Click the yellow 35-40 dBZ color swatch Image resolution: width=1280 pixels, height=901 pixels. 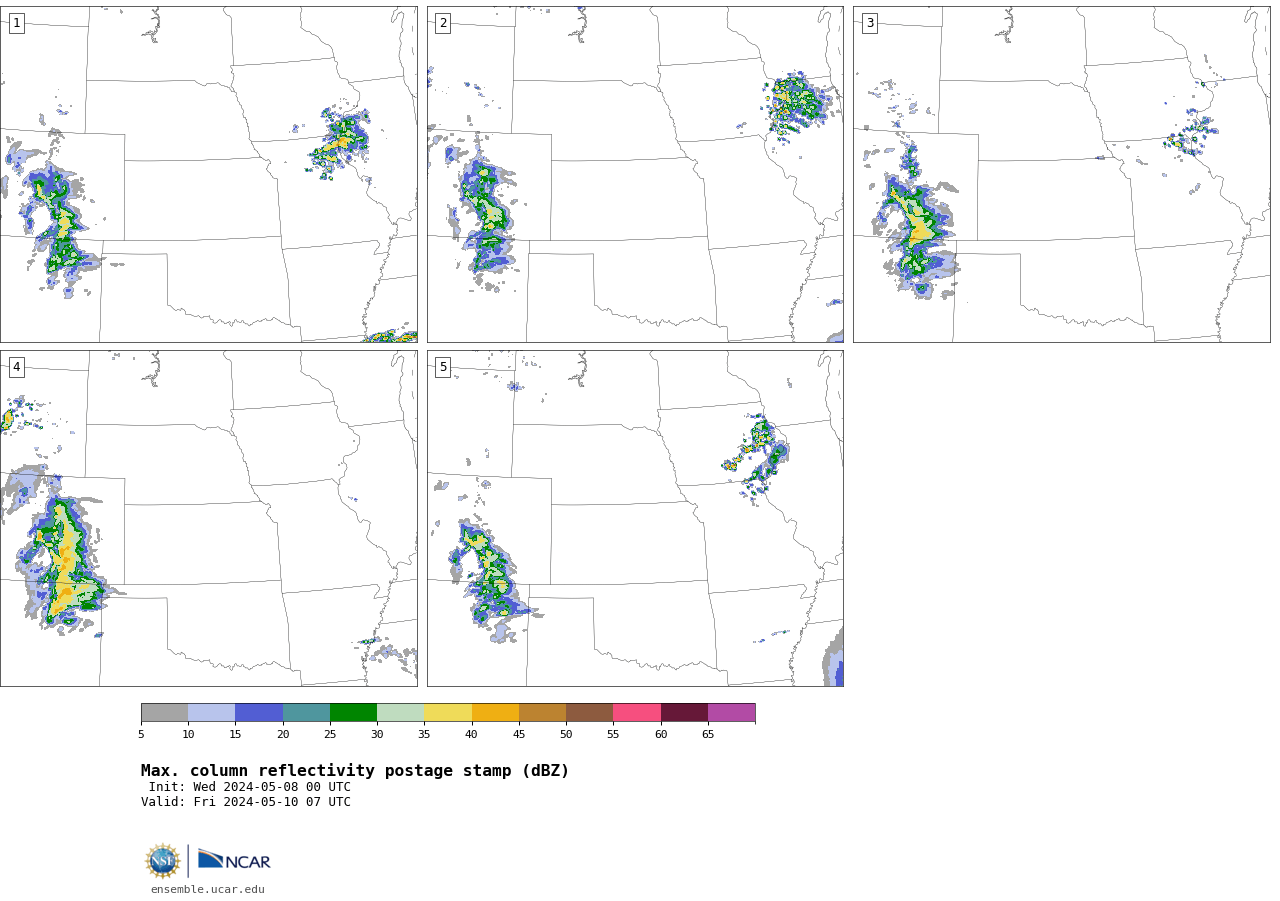click(x=448, y=712)
